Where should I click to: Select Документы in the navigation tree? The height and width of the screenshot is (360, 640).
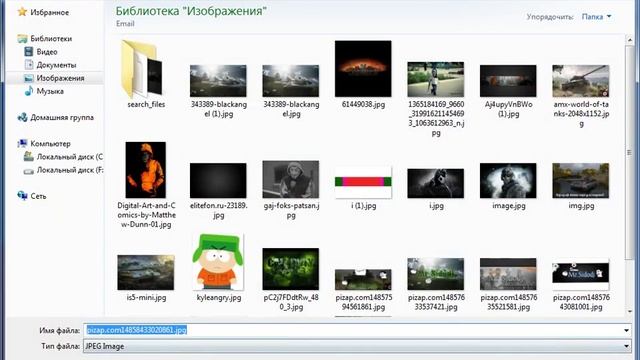click(x=56, y=65)
